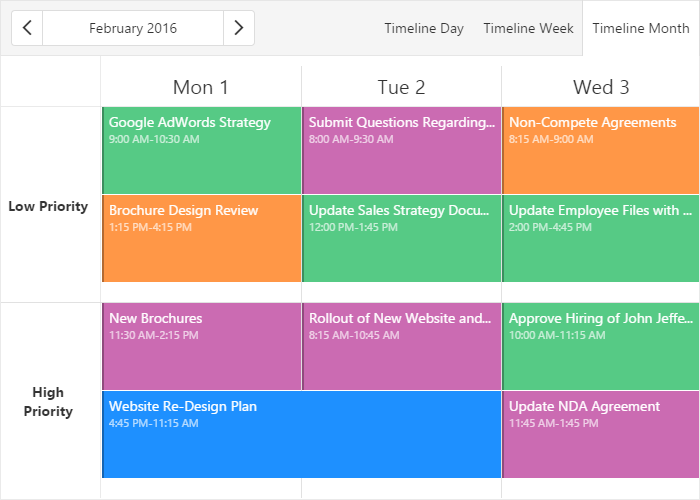Open the February 2016 date picker
Viewport: 700px width, 500px height.
[133, 28]
